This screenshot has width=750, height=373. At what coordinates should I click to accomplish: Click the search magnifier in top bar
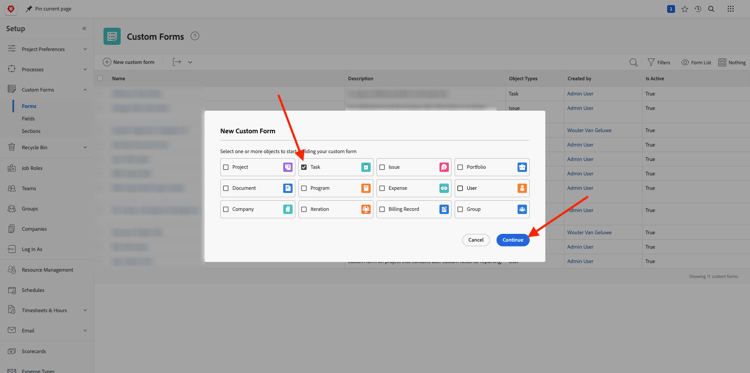711,9
